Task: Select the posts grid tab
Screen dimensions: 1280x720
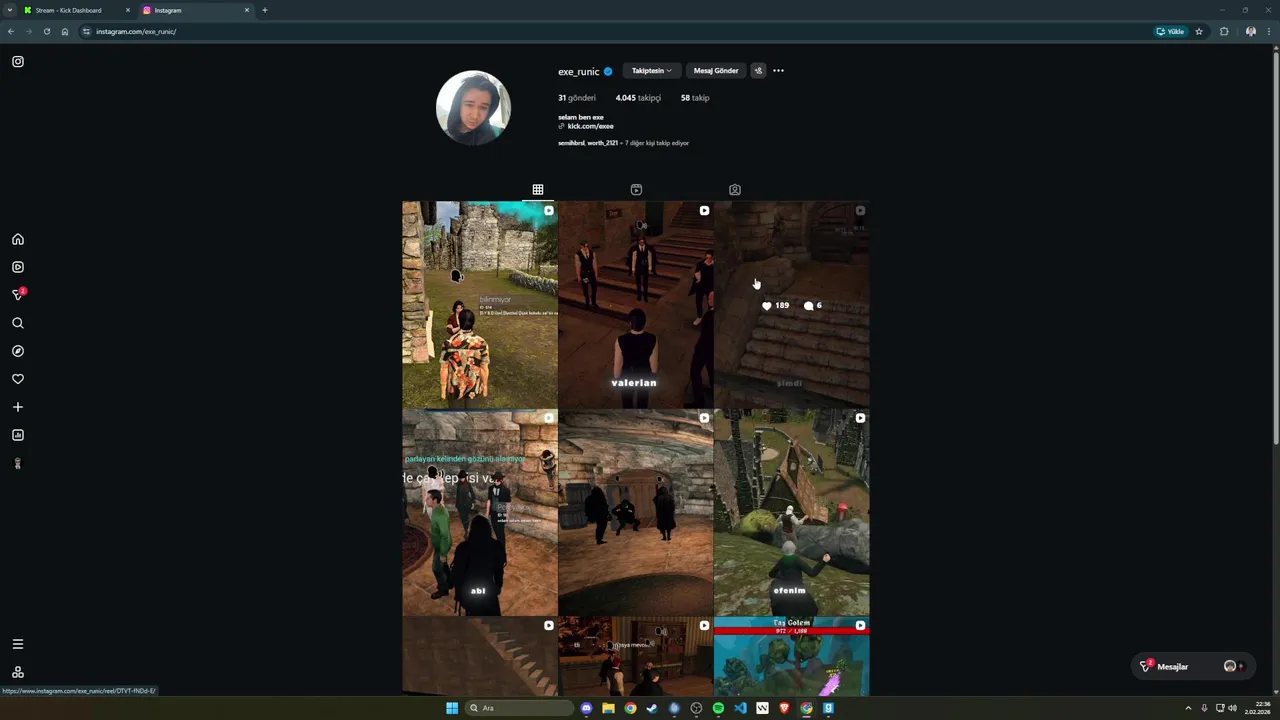Action: pos(538,189)
